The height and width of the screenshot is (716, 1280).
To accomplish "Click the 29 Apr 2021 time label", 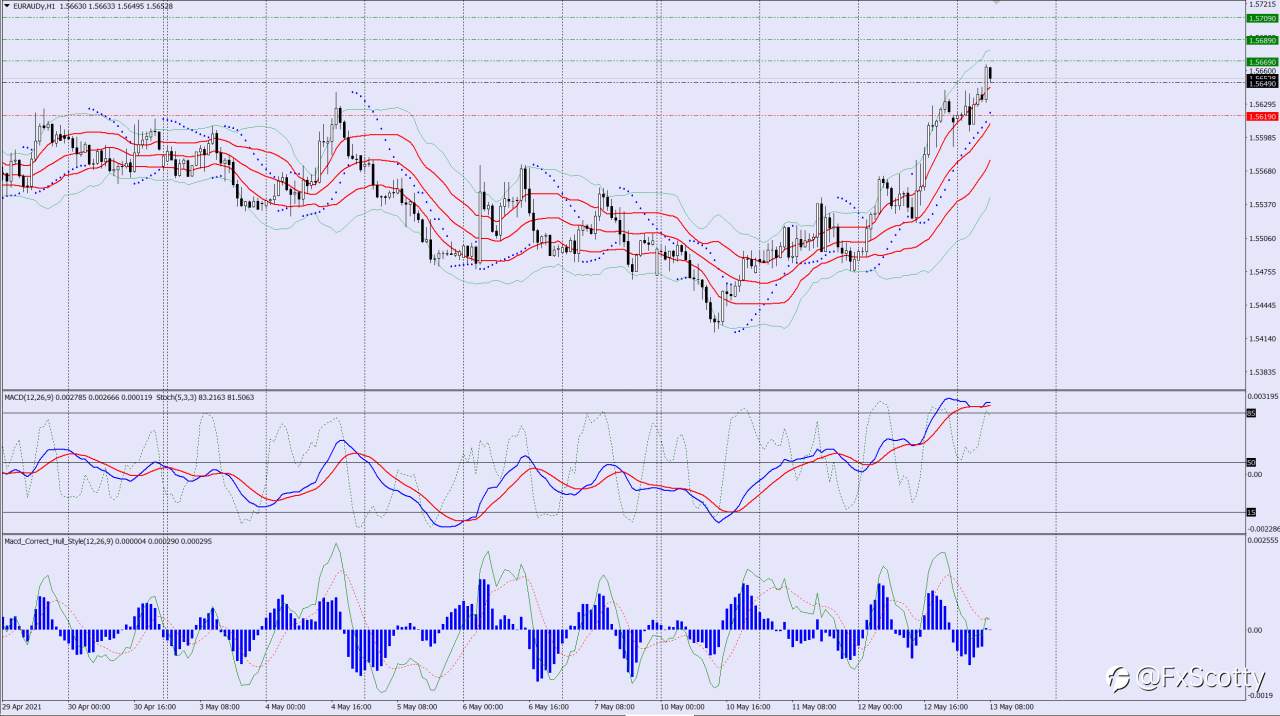I will (x=20, y=705).
